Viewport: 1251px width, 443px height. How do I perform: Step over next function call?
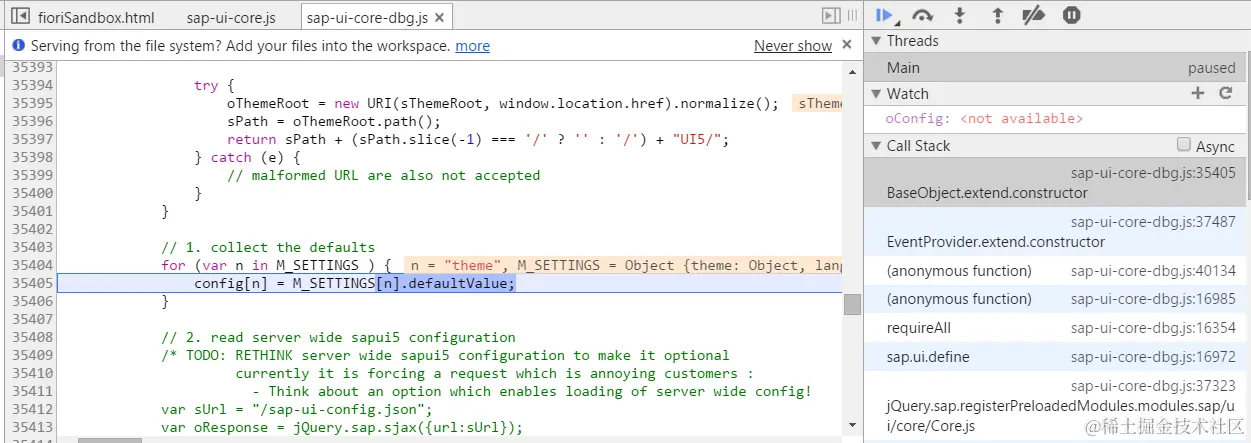click(x=922, y=15)
